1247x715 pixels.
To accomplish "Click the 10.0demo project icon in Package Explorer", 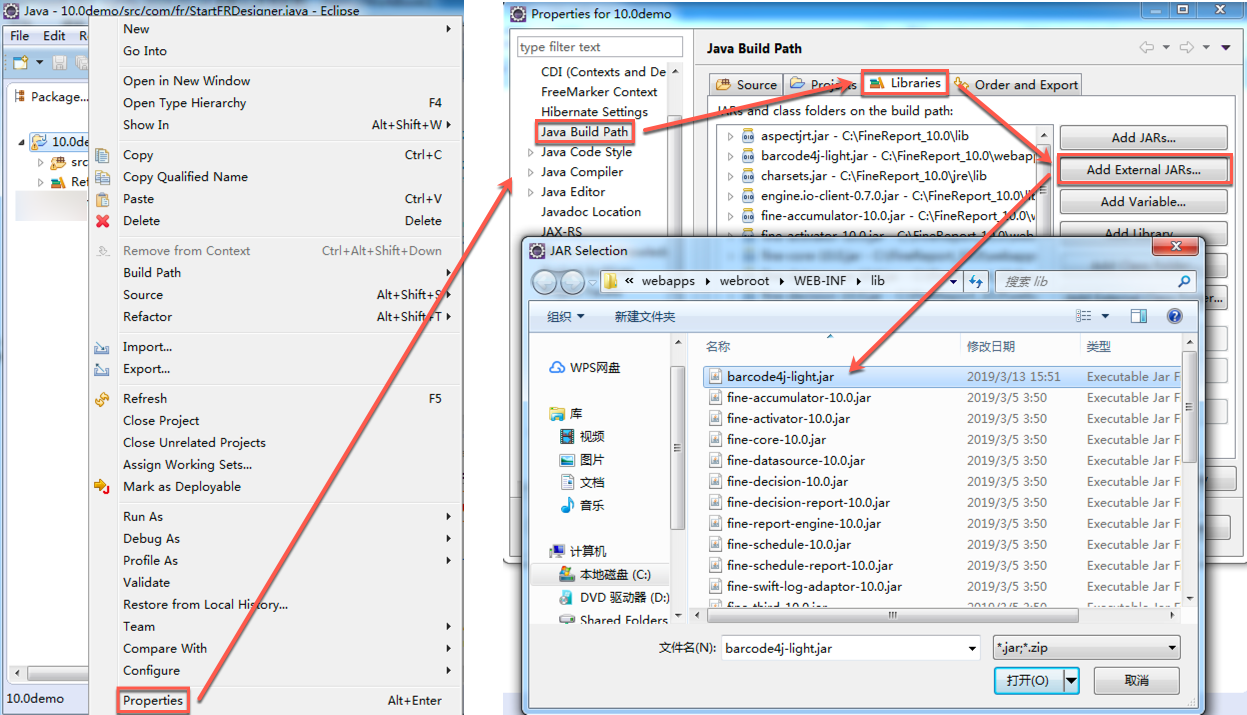I will tap(39, 142).
